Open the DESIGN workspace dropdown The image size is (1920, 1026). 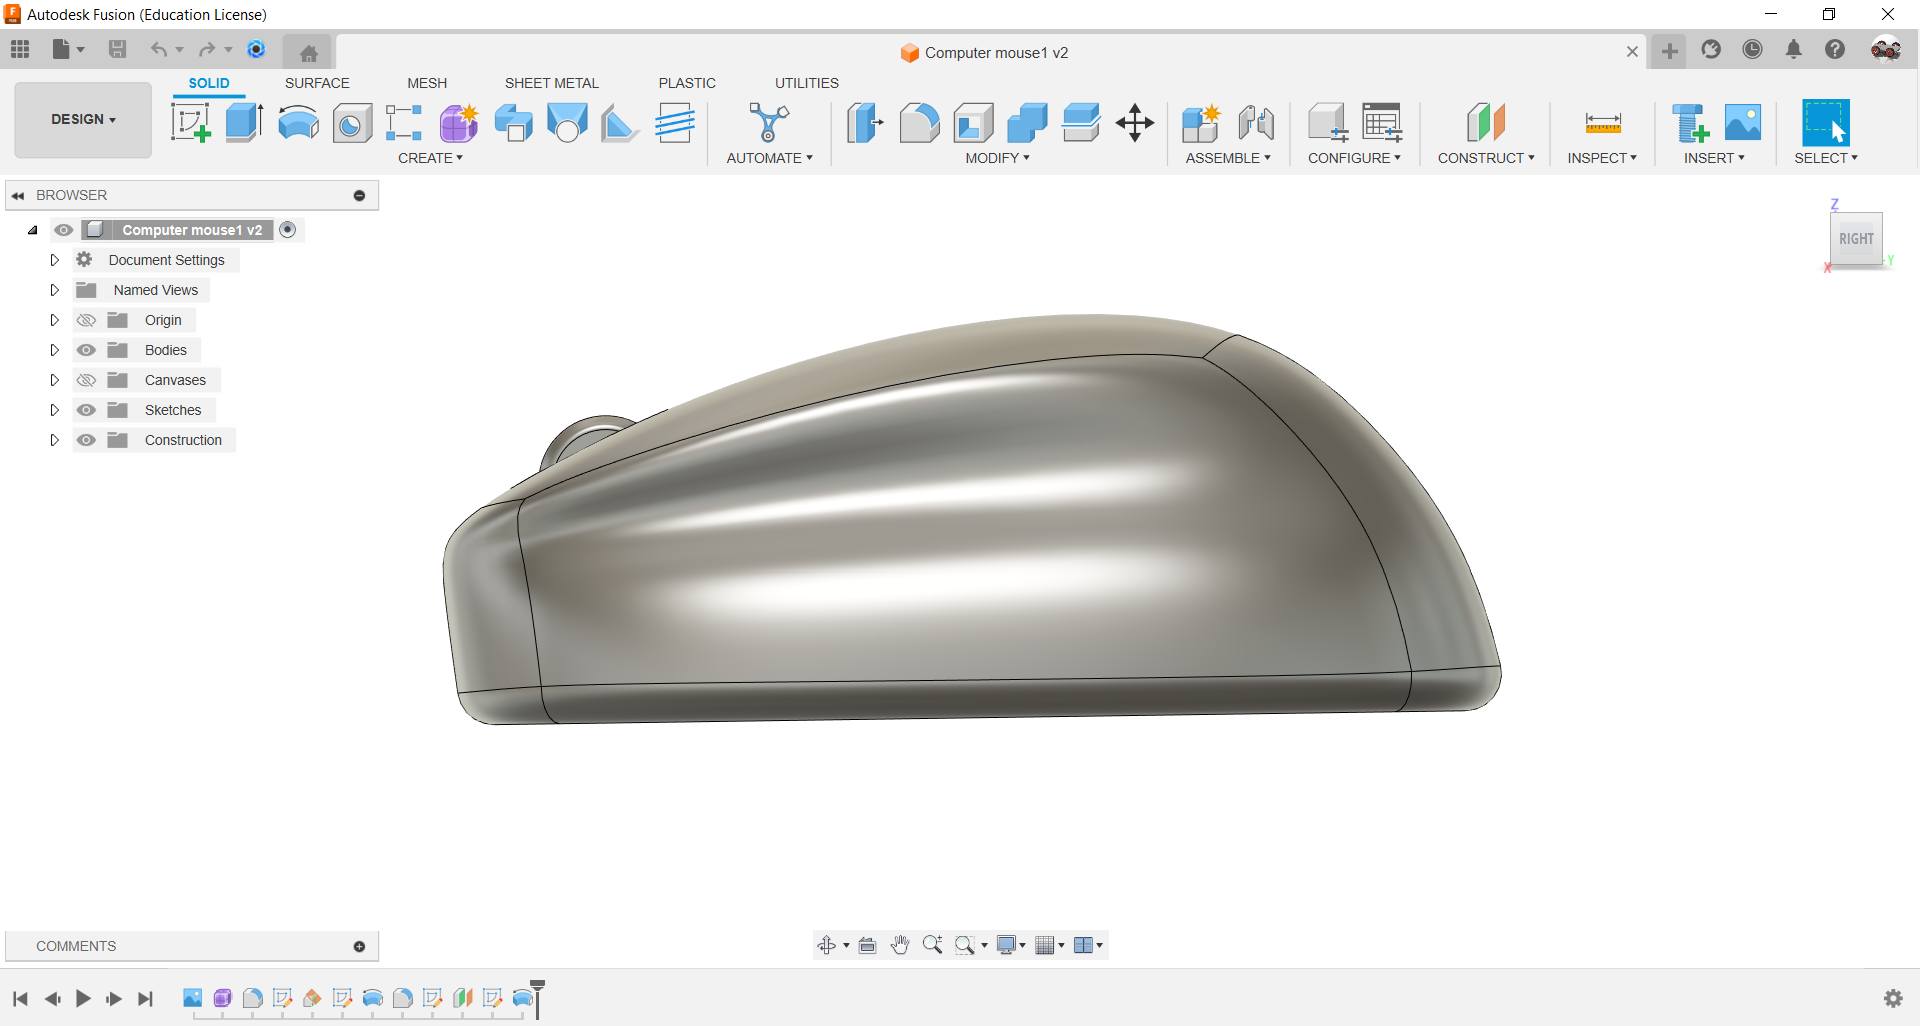tap(83, 119)
